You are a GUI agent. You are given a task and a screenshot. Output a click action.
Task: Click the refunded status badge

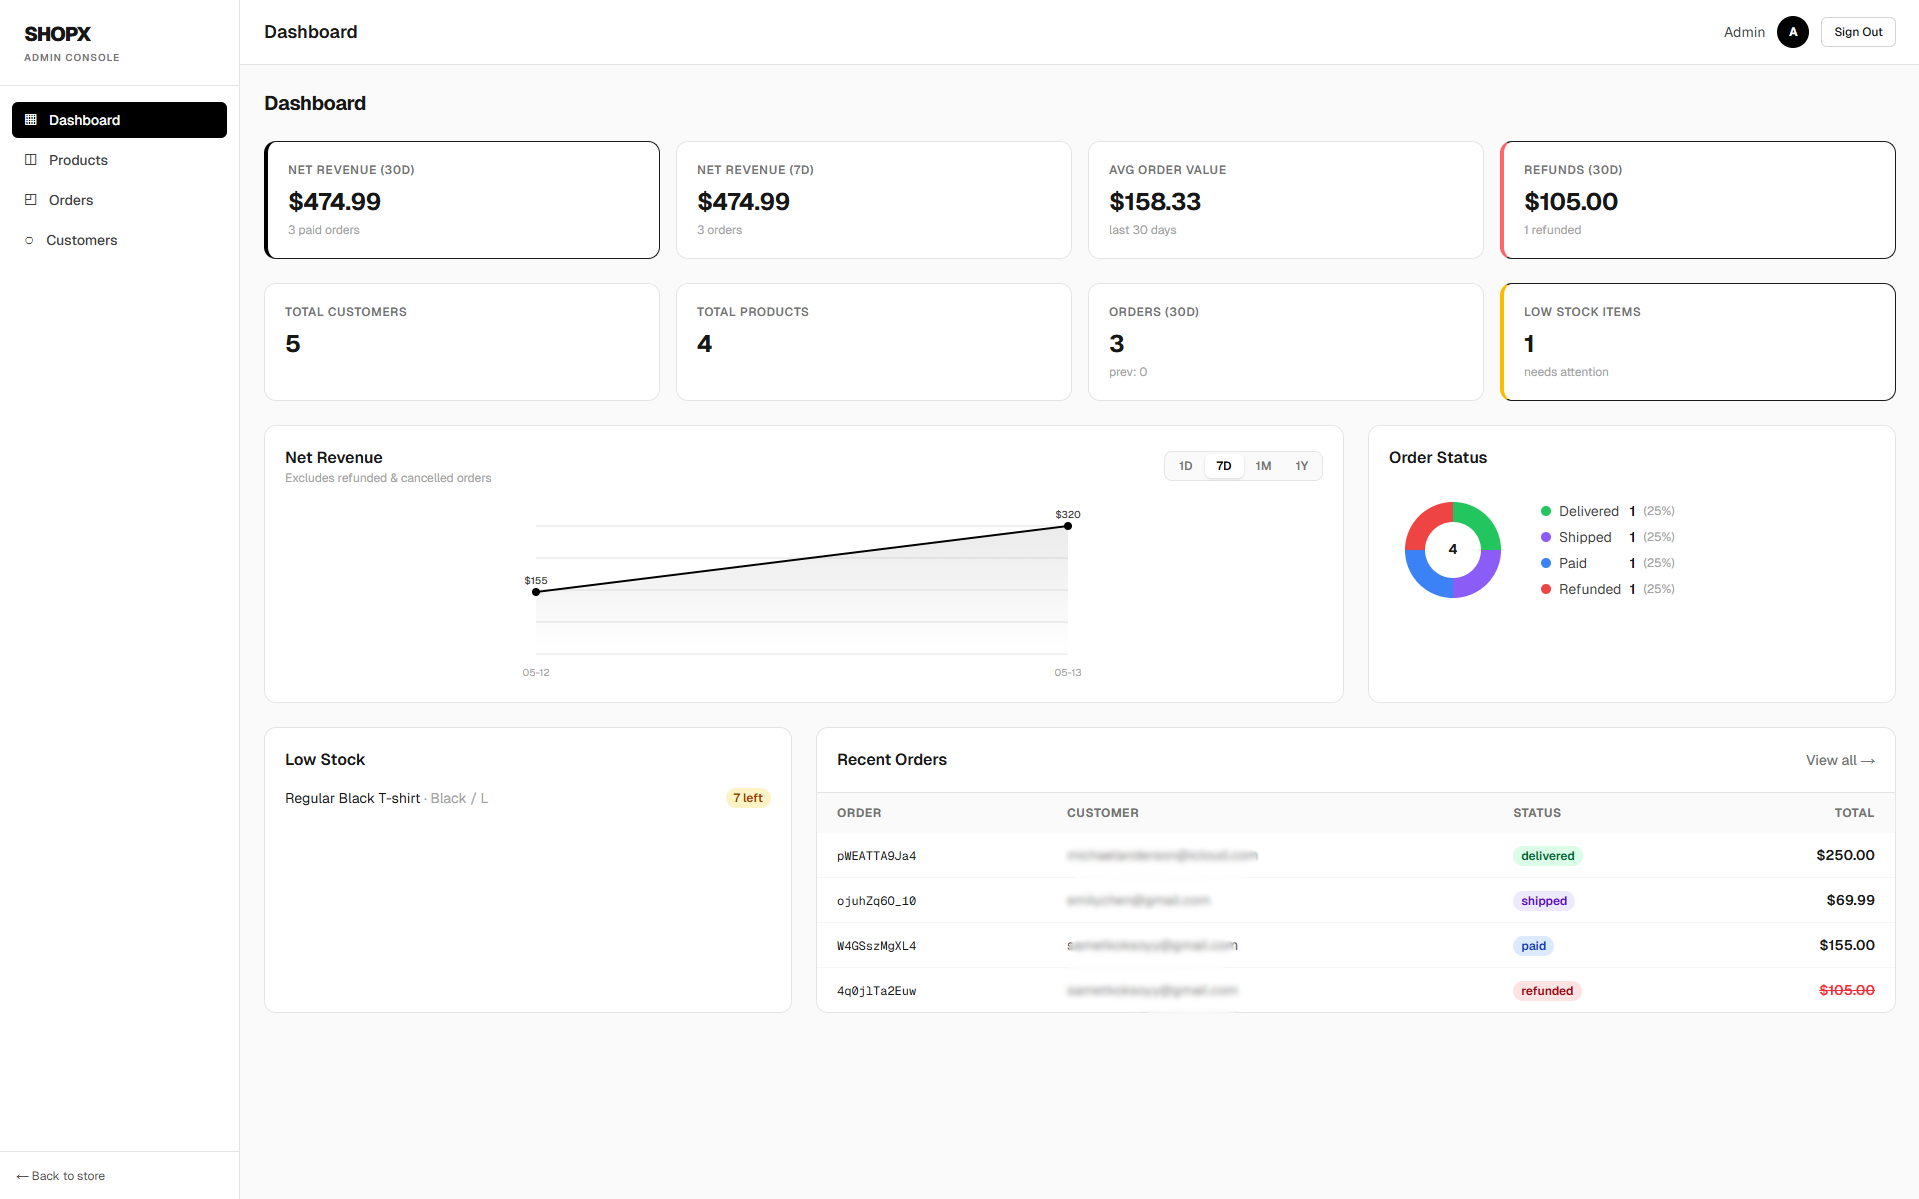(1547, 991)
